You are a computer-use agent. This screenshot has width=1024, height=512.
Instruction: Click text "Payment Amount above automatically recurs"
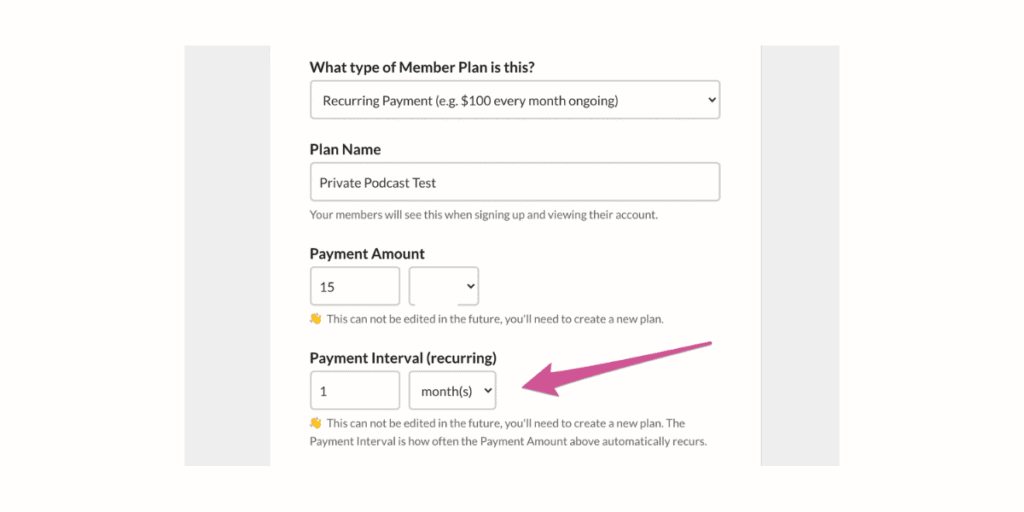click(593, 441)
